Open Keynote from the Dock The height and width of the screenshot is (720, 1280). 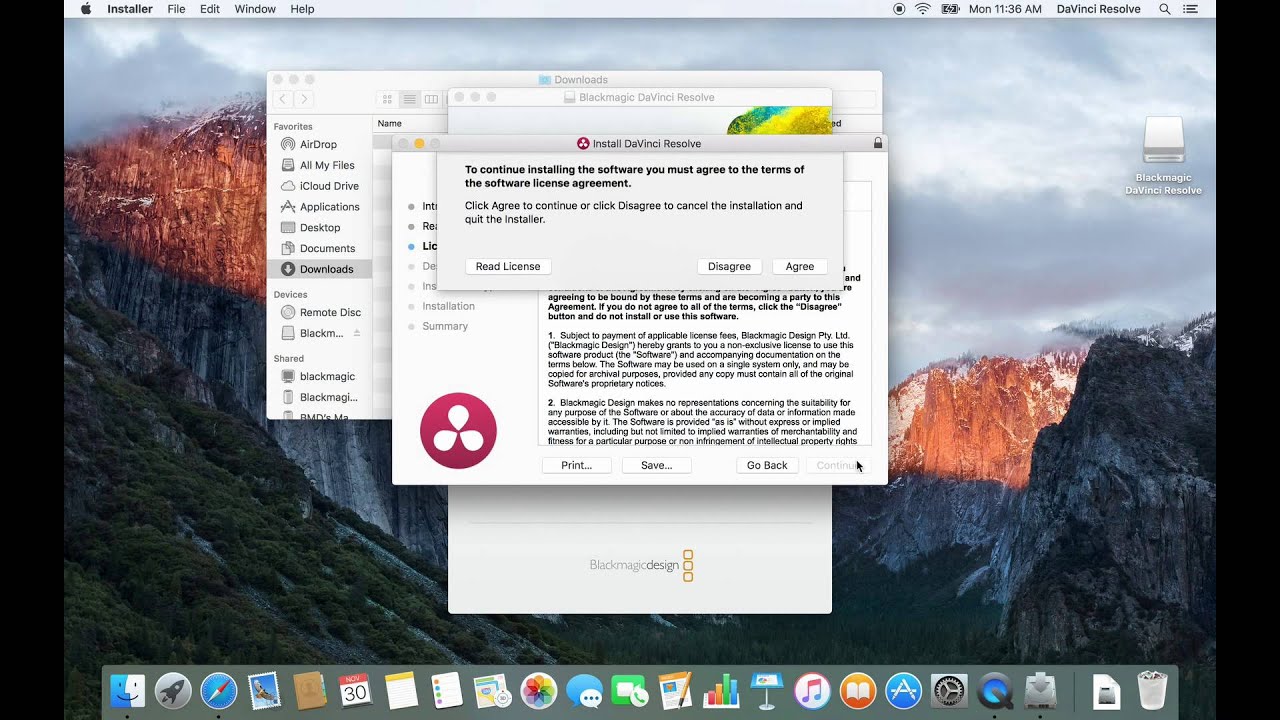766,691
